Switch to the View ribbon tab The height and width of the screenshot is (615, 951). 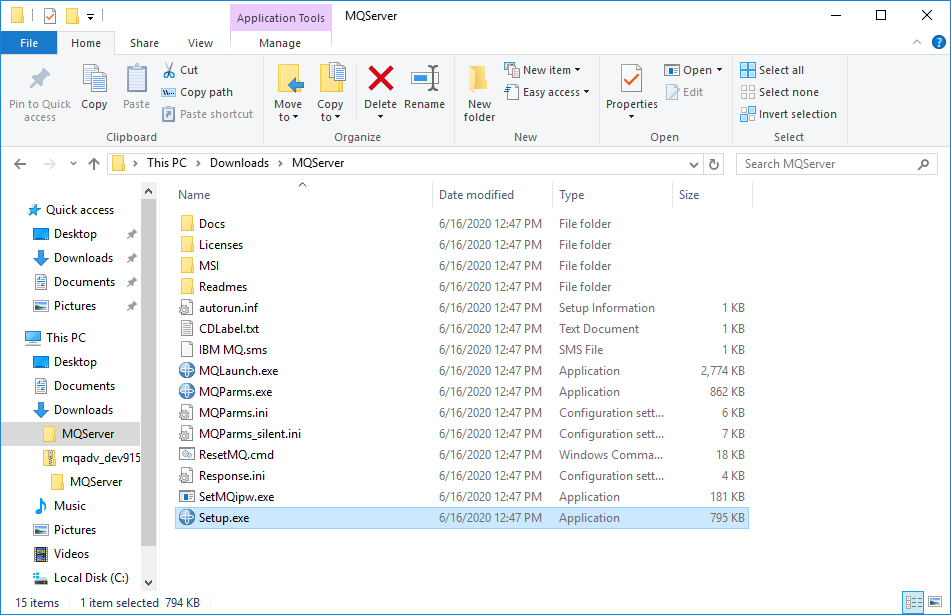[x=200, y=43]
